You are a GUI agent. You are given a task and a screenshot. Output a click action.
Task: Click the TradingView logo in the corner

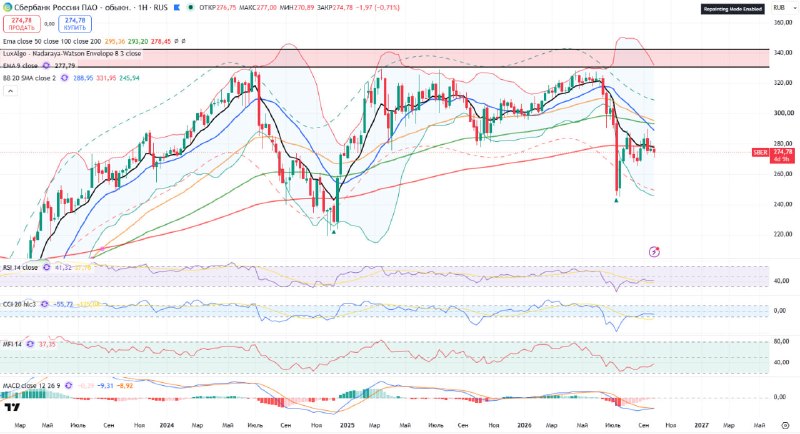(12, 407)
